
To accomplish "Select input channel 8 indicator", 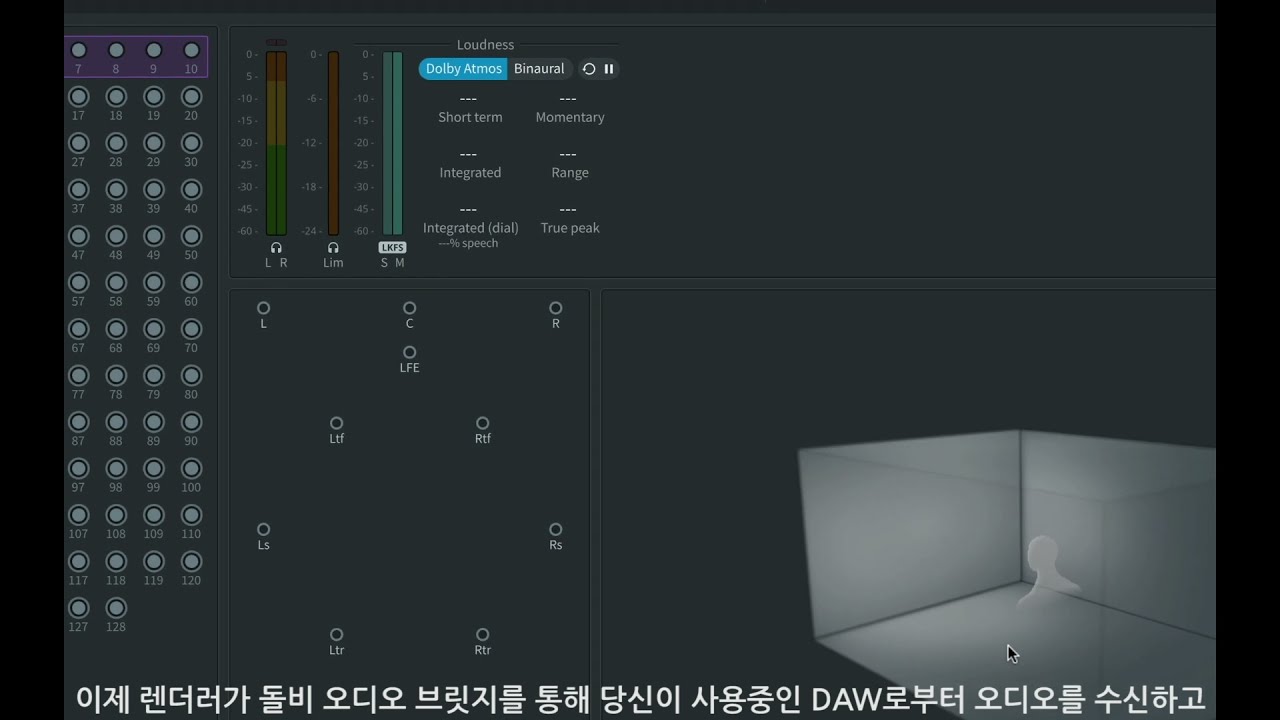I will coord(116,50).
